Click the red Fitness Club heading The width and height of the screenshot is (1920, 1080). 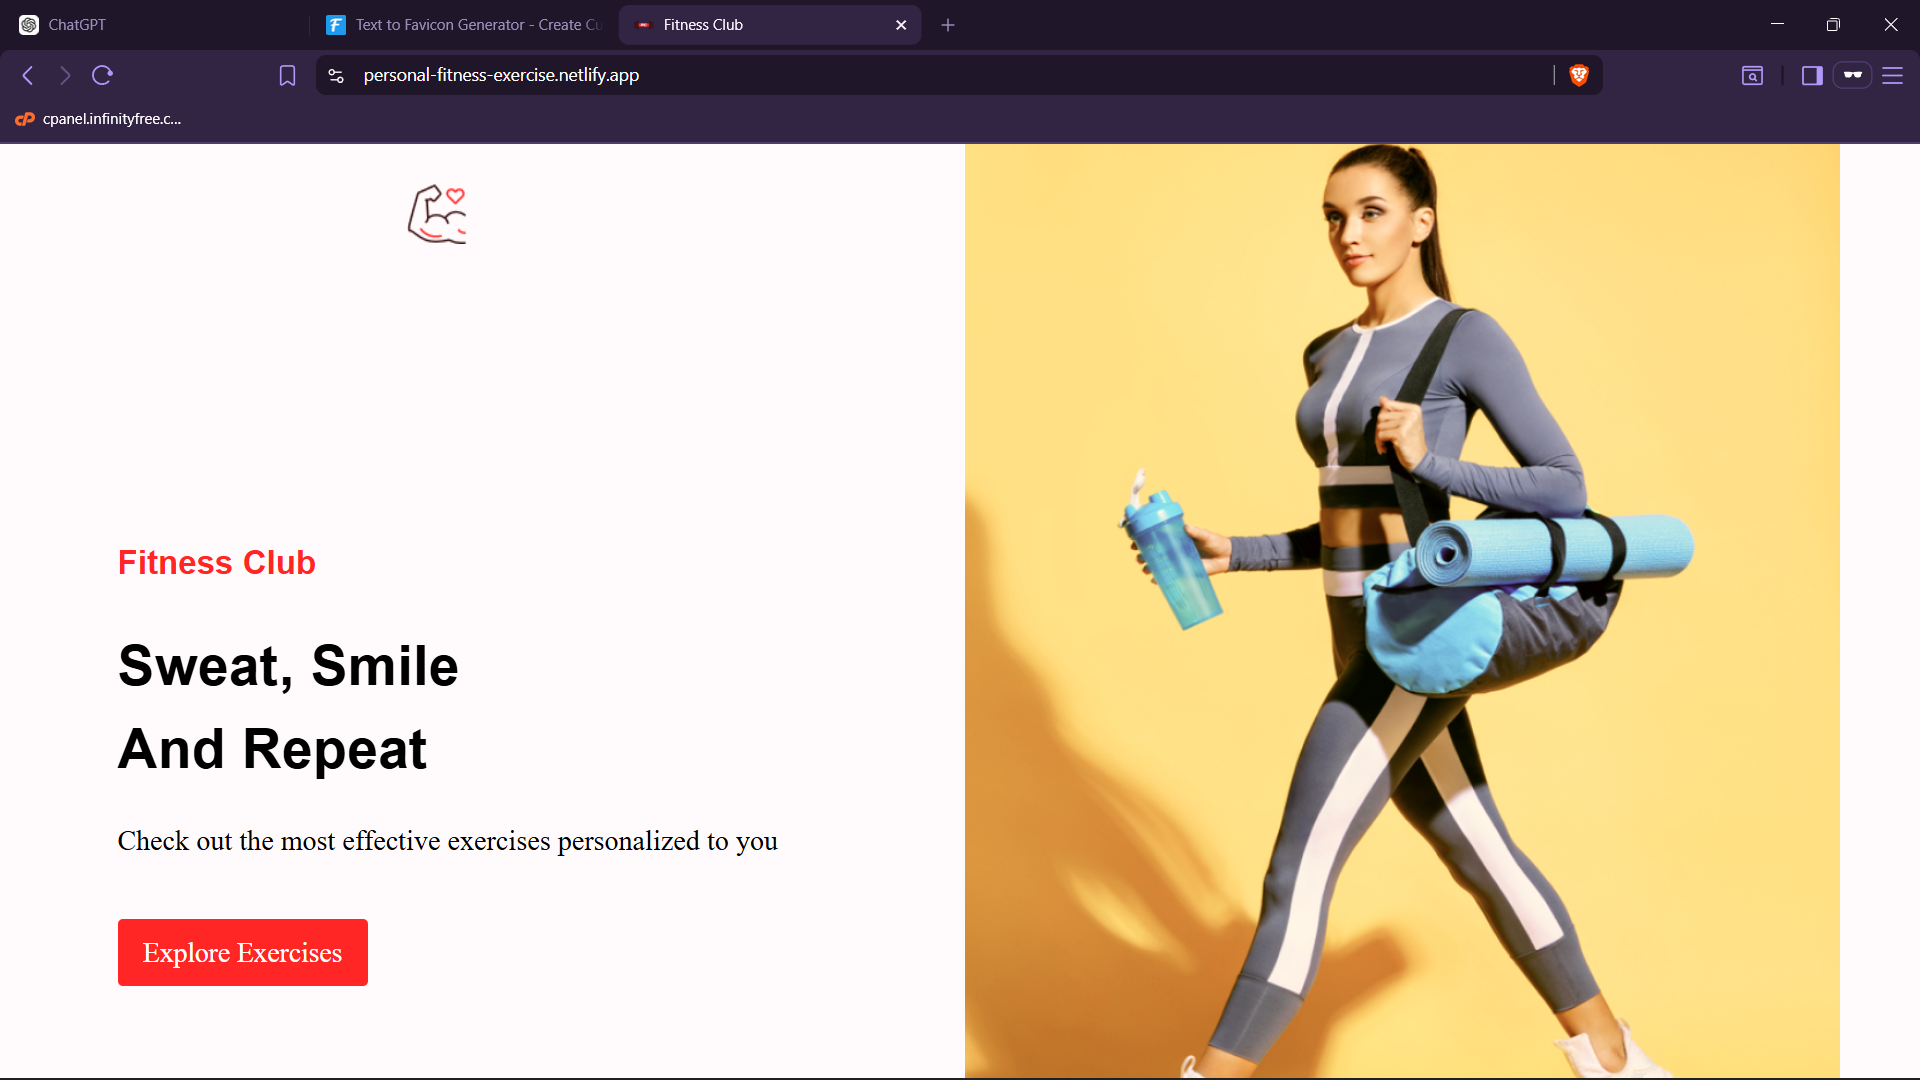coord(217,563)
